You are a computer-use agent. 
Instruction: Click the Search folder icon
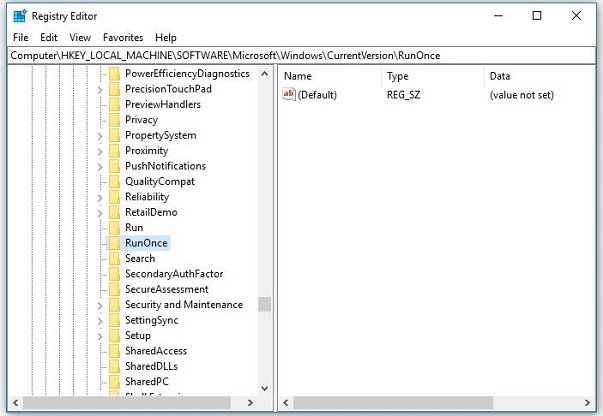coord(114,258)
